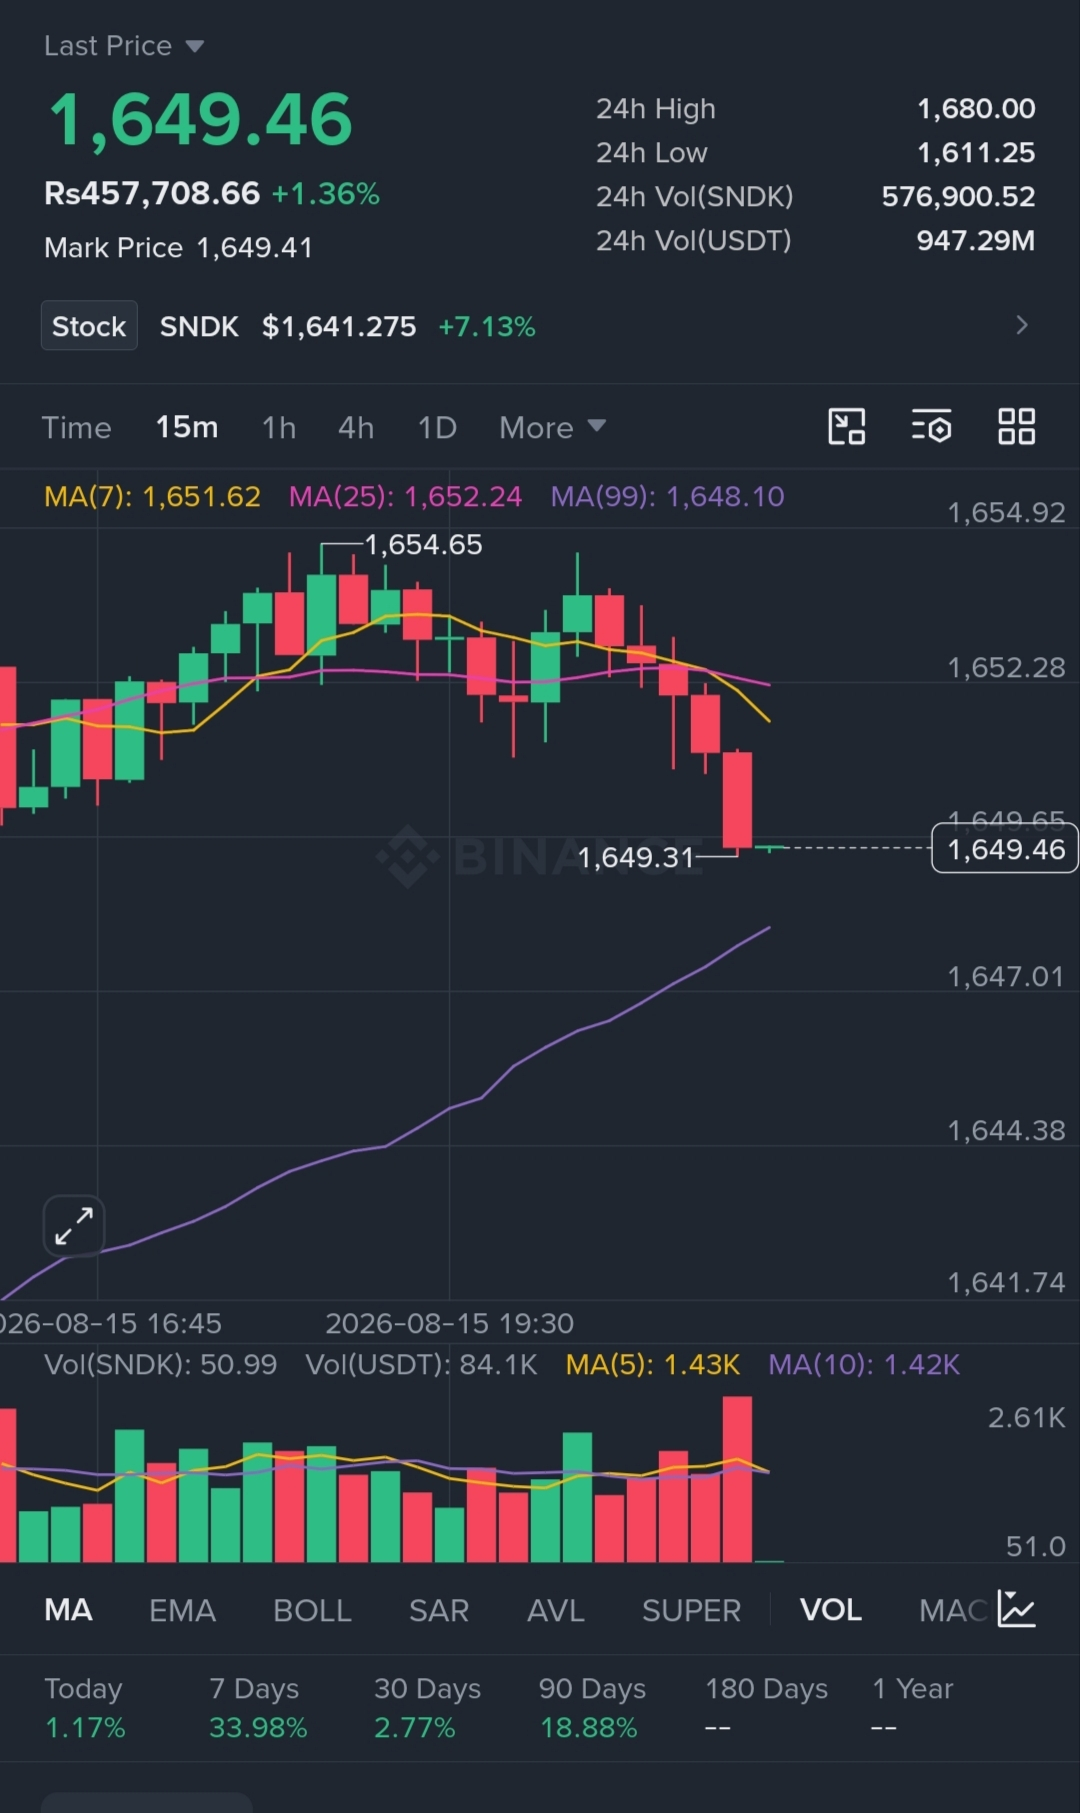Tap the Today 1.17% performance
Image resolution: width=1080 pixels, height=1813 pixels.
tap(85, 1708)
